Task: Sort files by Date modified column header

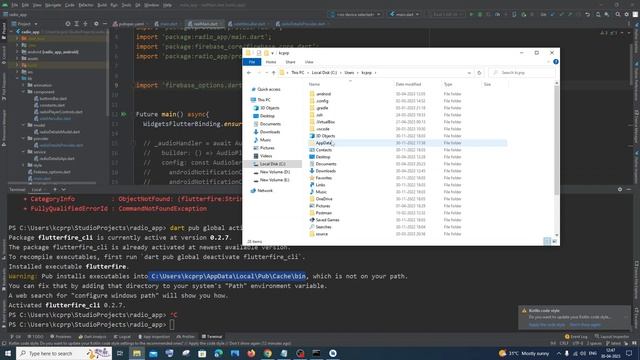Action: pyautogui.click(x=408, y=84)
